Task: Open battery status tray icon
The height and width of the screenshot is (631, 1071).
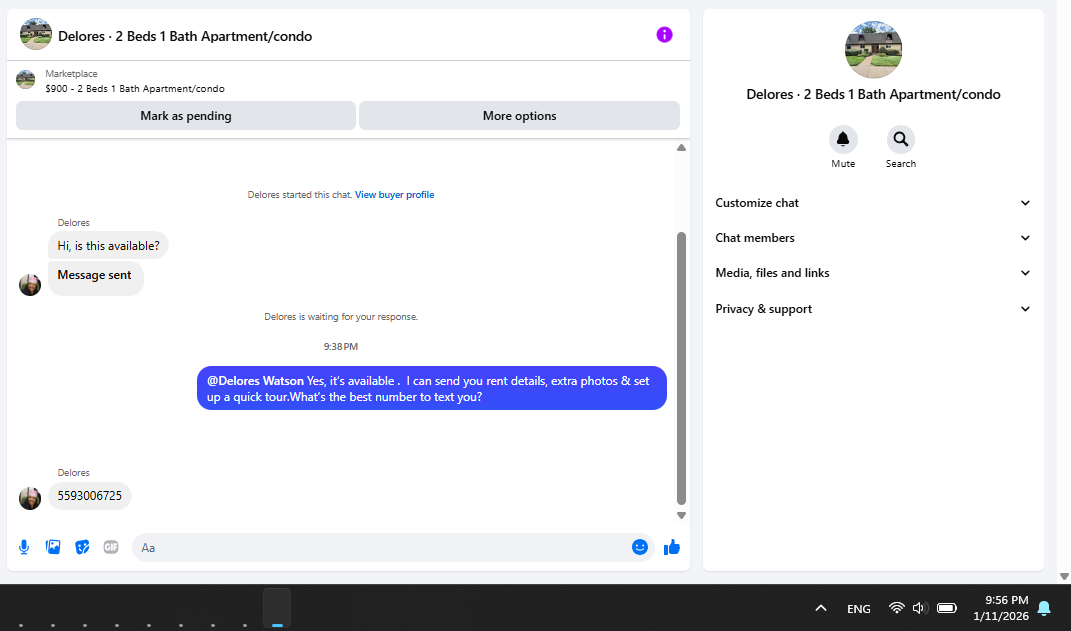Action: (947, 608)
